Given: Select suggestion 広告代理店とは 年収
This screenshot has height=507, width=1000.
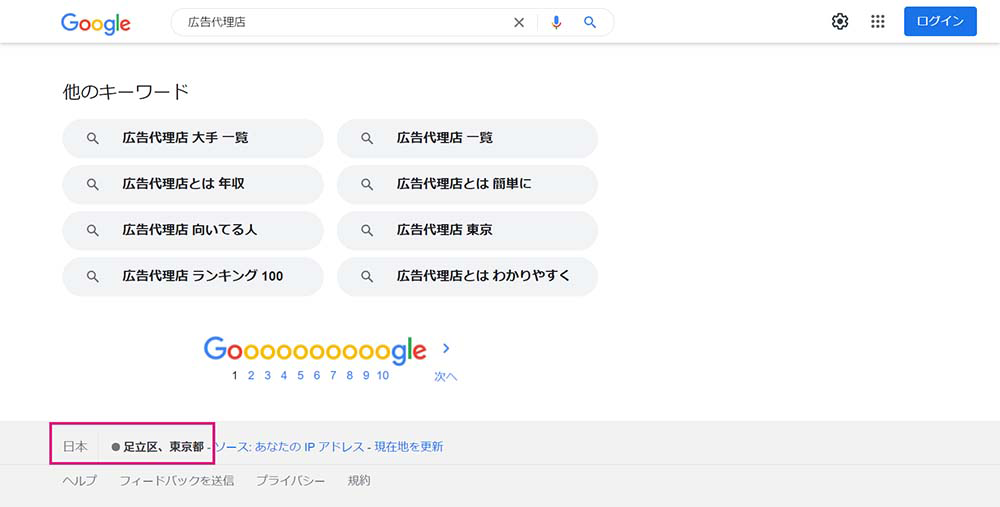Looking at the screenshot, I should click(x=193, y=184).
